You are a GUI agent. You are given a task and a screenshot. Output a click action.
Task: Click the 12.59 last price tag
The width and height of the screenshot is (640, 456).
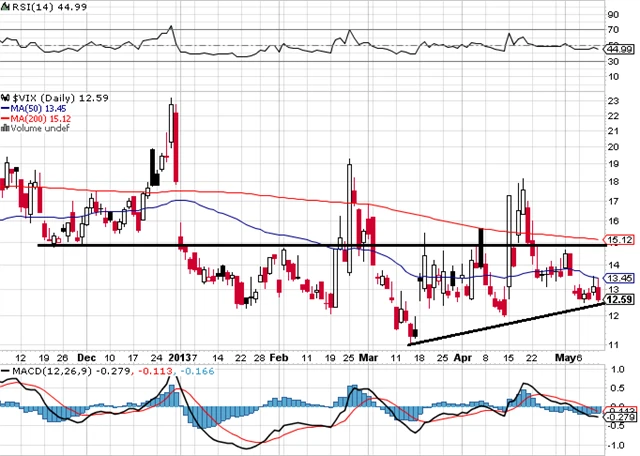[619, 298]
